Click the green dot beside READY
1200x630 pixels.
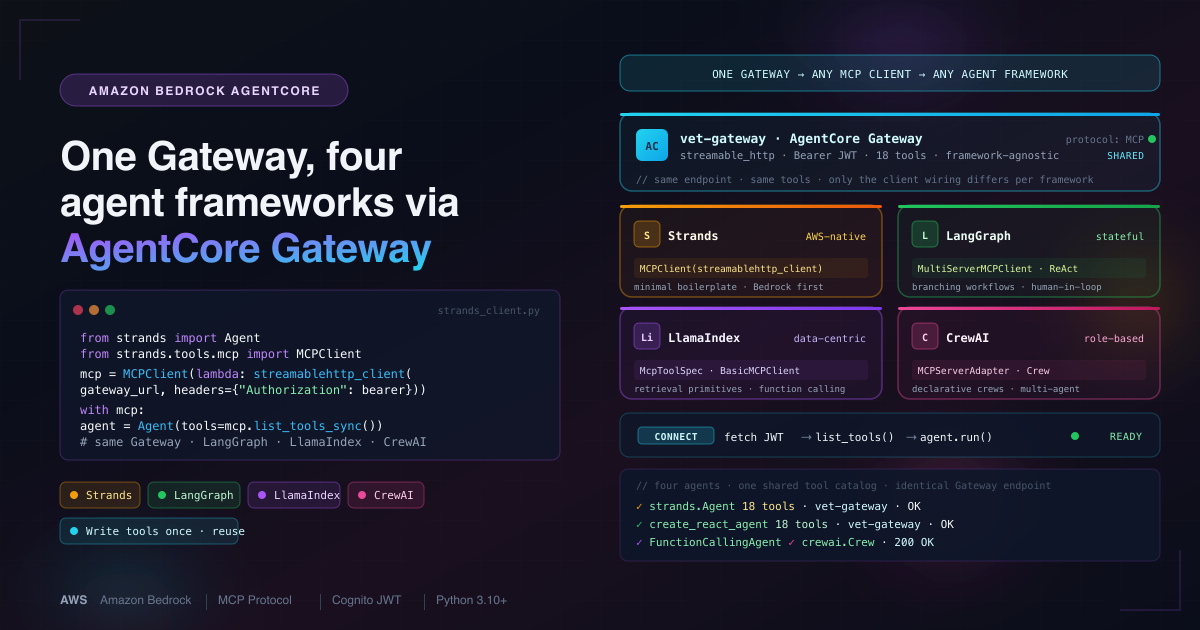pyautogui.click(x=1075, y=436)
